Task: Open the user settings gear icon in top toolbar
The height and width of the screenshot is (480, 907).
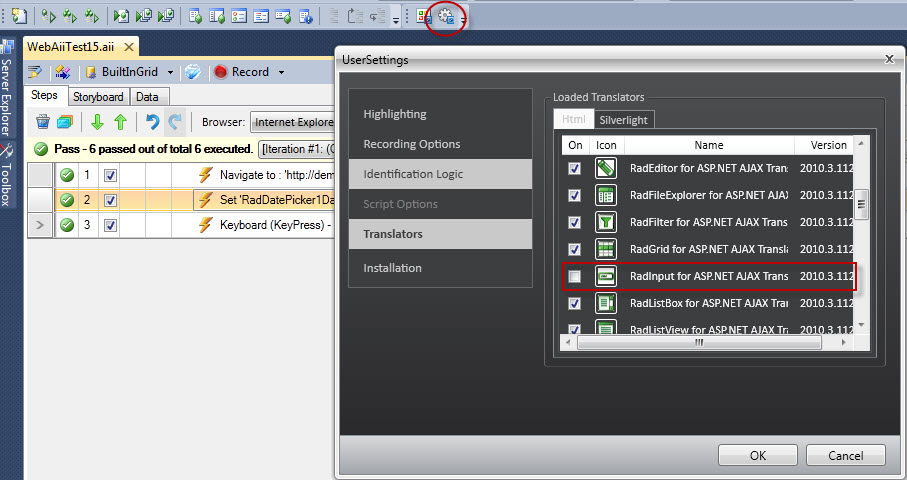Action: pos(445,16)
